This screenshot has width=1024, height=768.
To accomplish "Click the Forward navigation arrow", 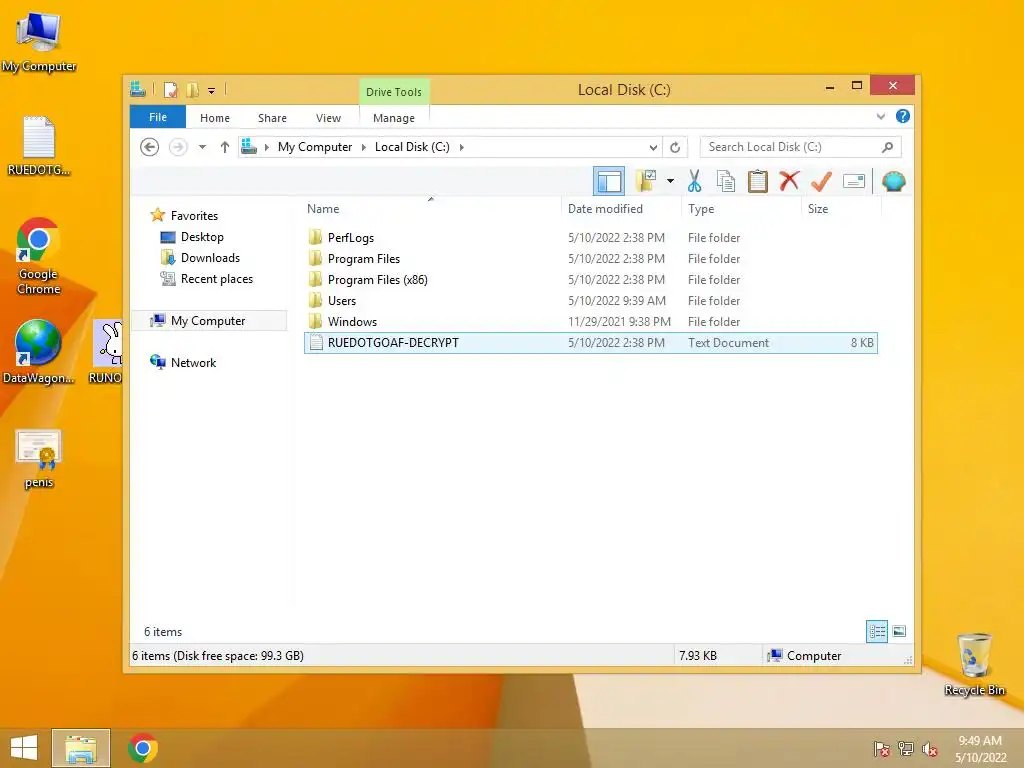I will [178, 147].
